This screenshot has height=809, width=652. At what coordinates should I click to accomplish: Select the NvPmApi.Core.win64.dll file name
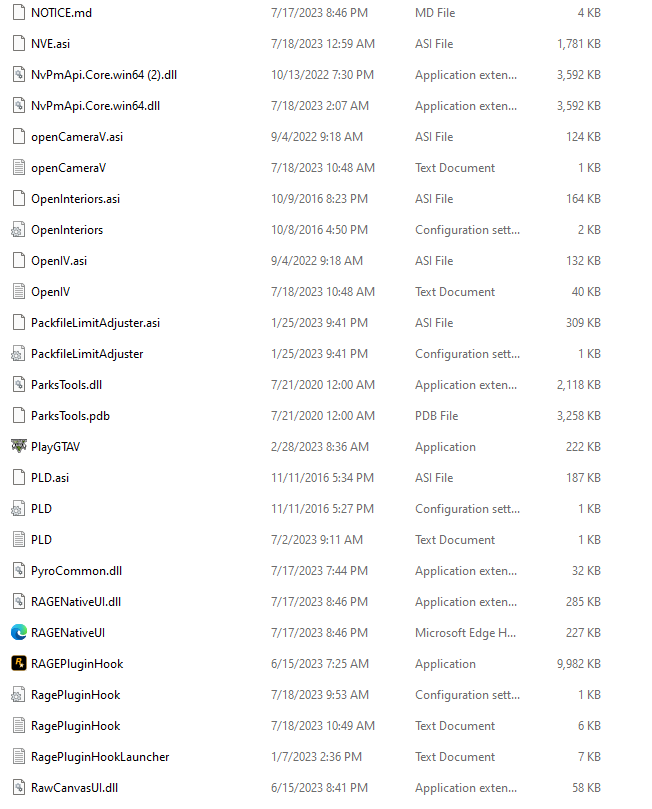click(95, 106)
